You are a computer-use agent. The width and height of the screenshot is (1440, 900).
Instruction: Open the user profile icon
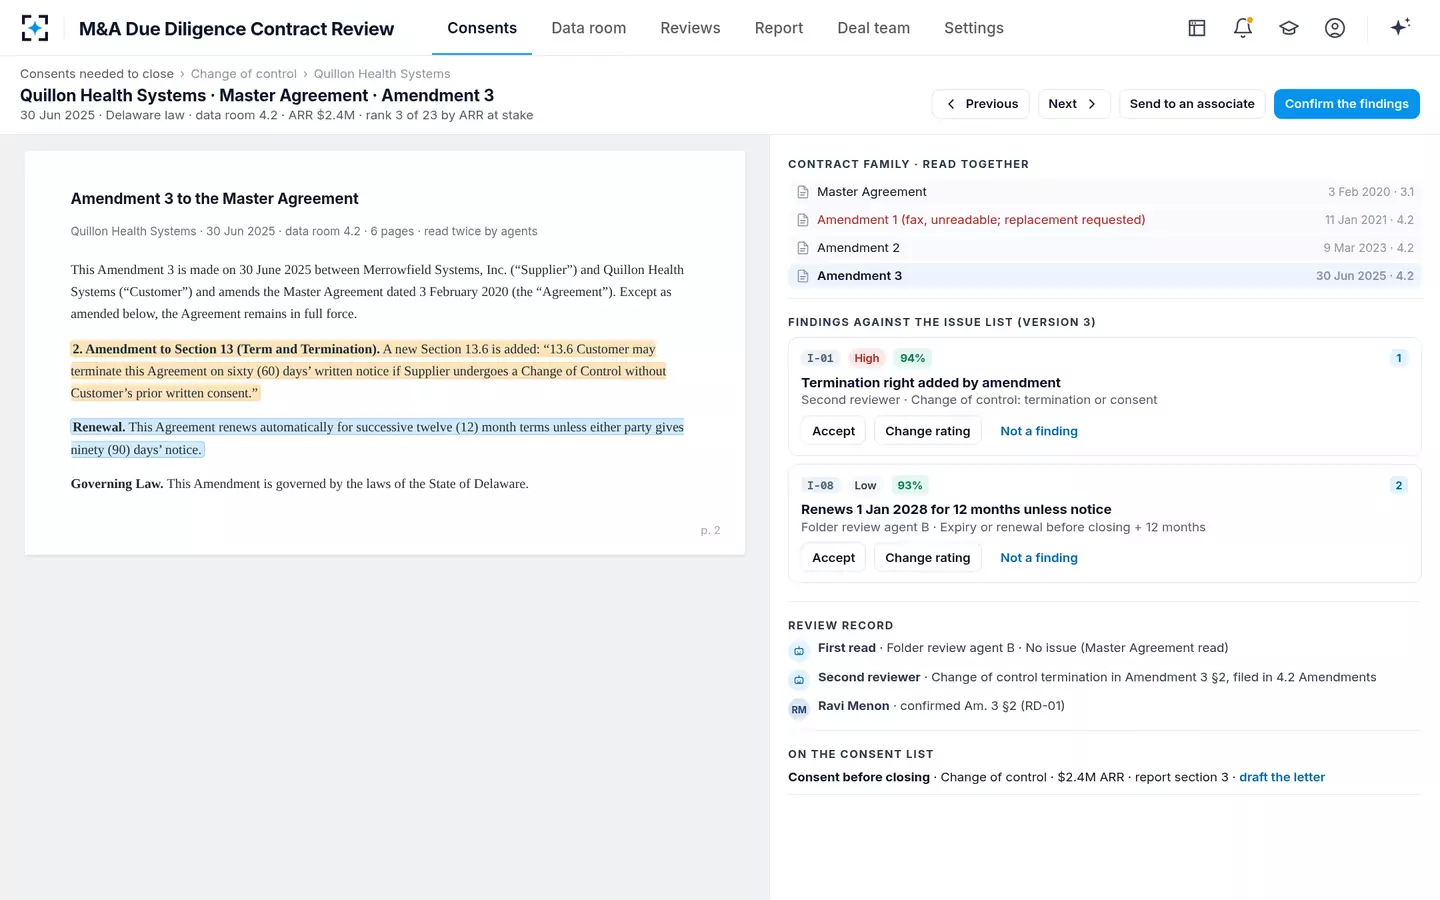1335,28
